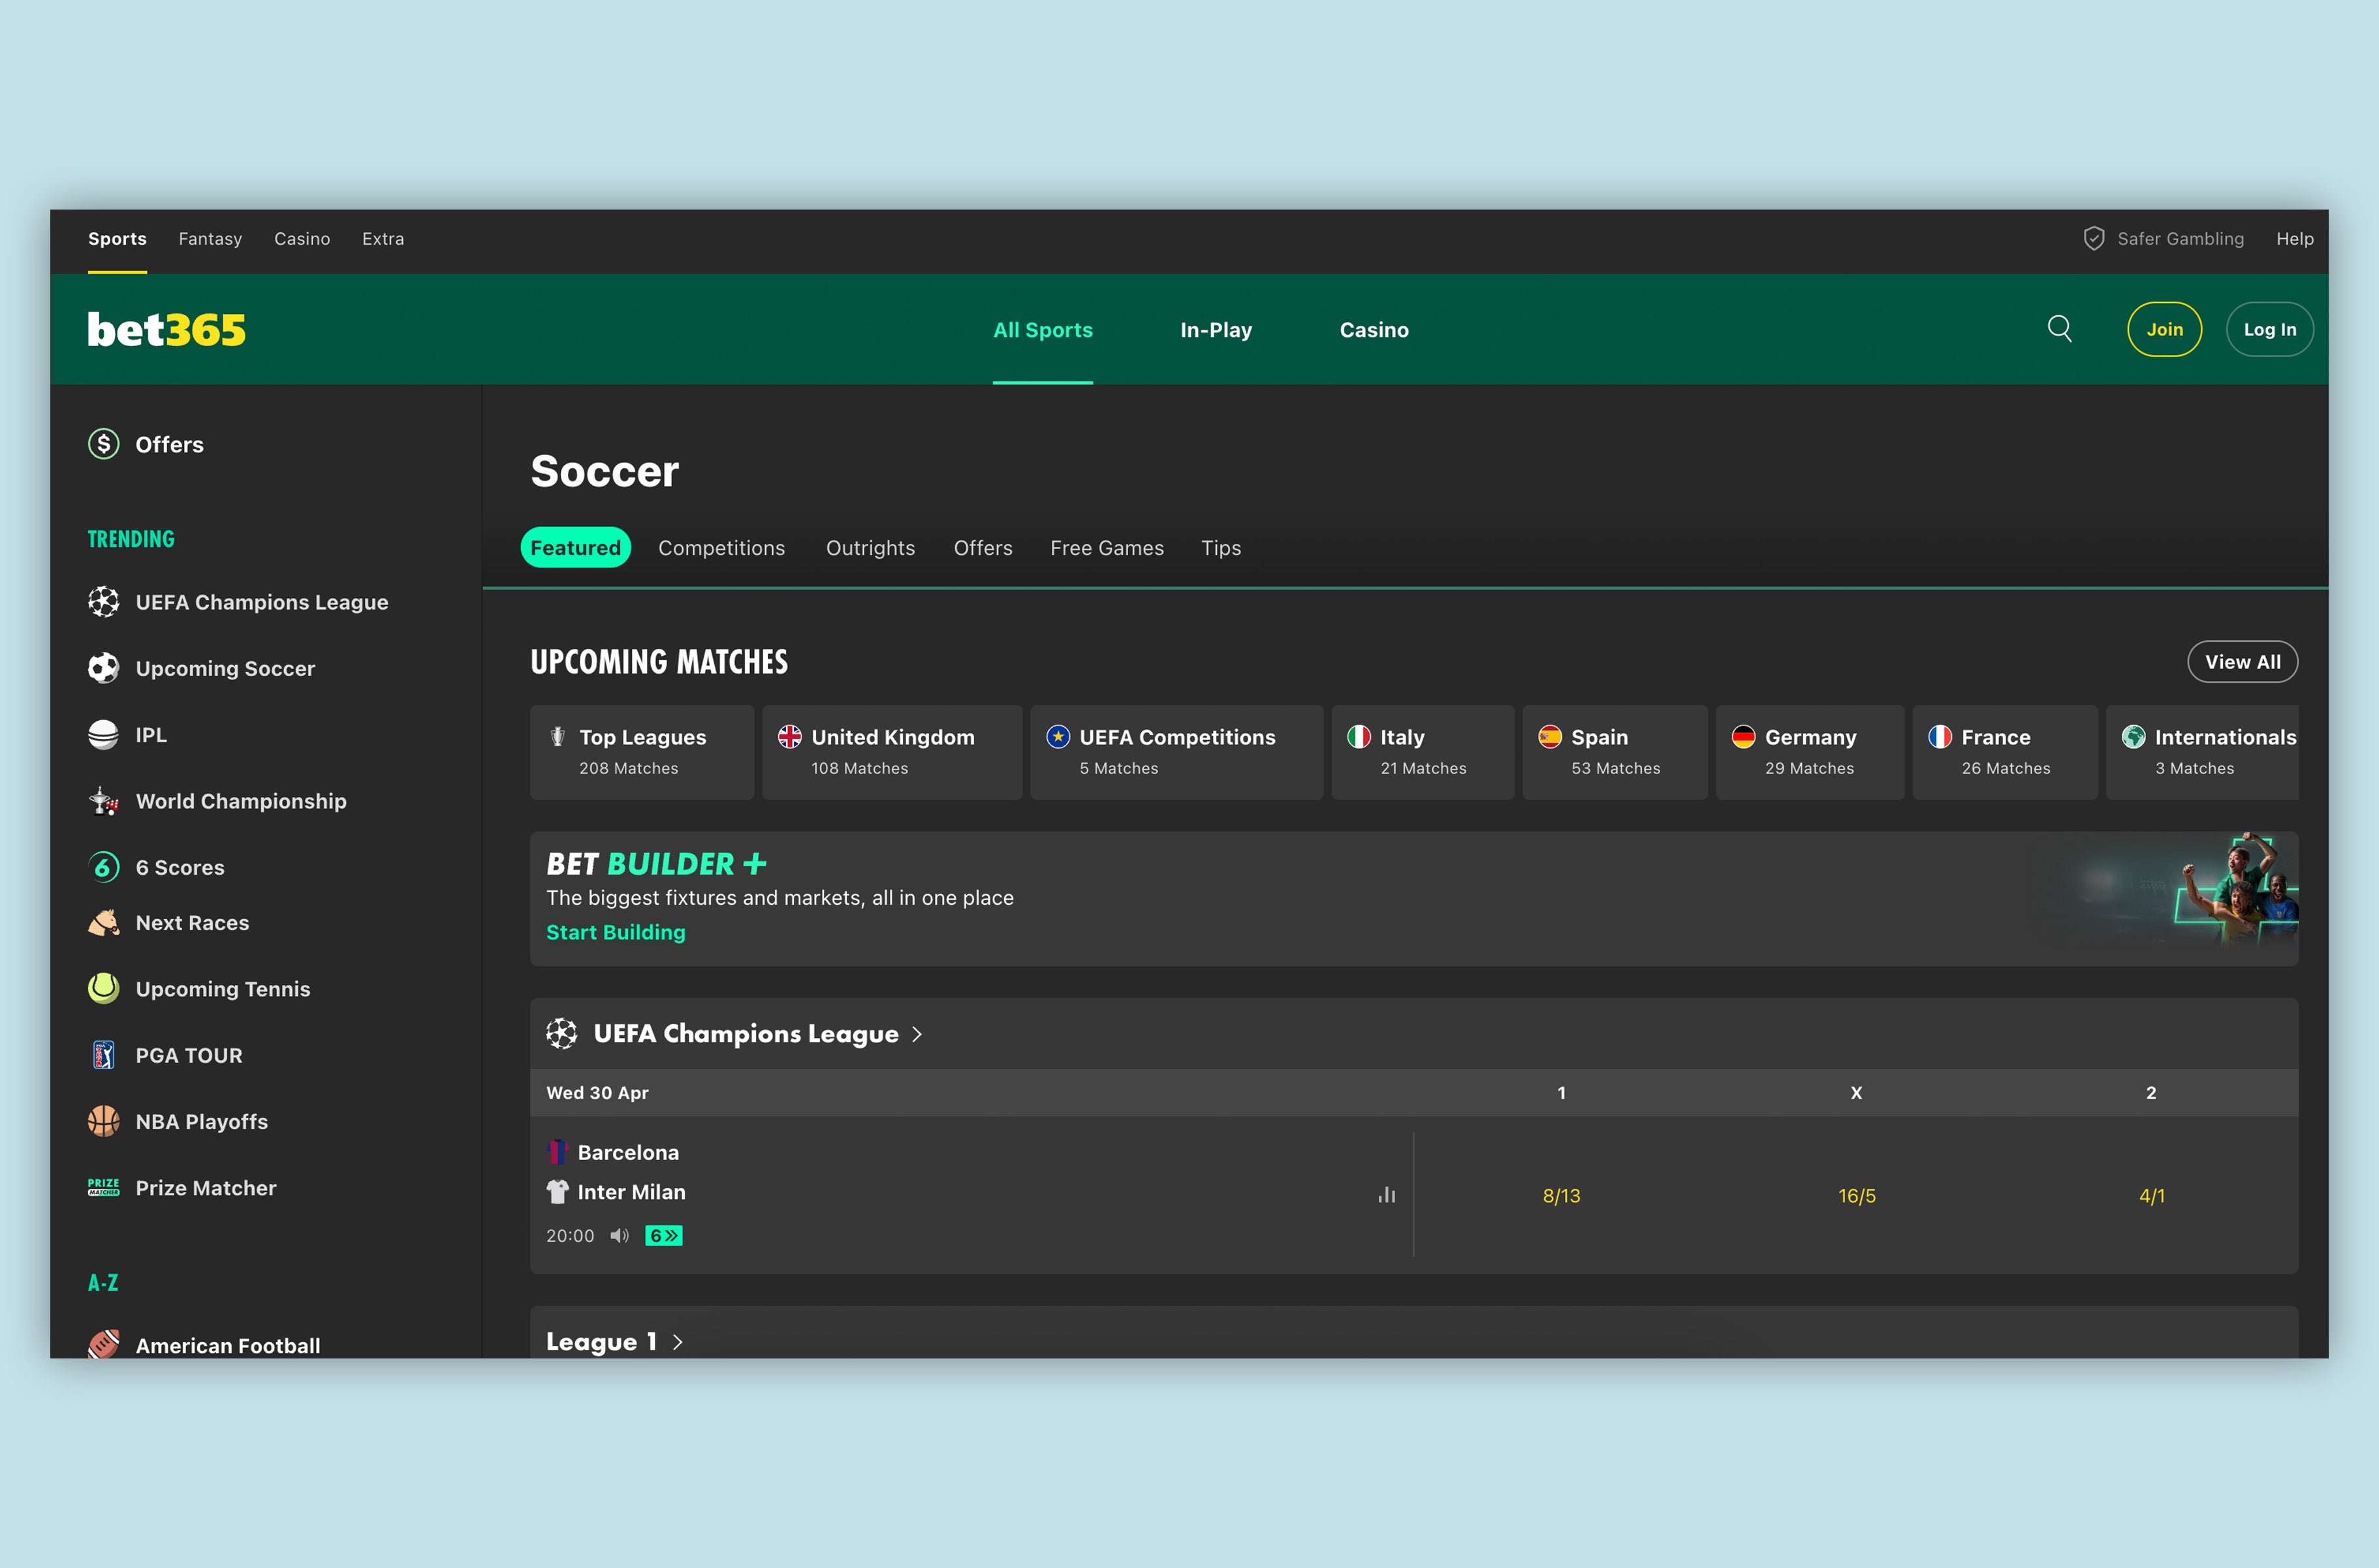The width and height of the screenshot is (2379, 1568).
Task: Select the UEFA Champions League trophy icon in sidebar
Action: click(x=104, y=601)
